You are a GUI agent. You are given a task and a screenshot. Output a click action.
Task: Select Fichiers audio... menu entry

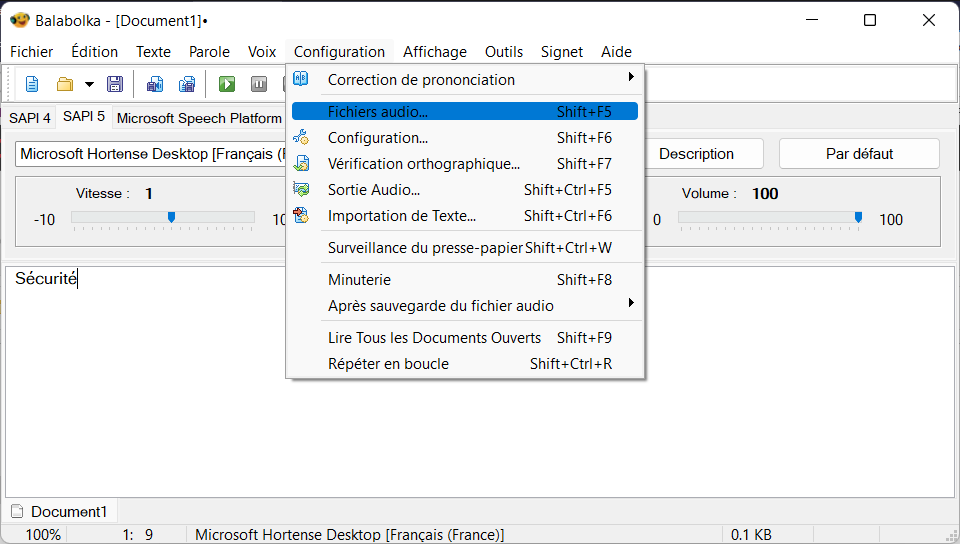[377, 112]
